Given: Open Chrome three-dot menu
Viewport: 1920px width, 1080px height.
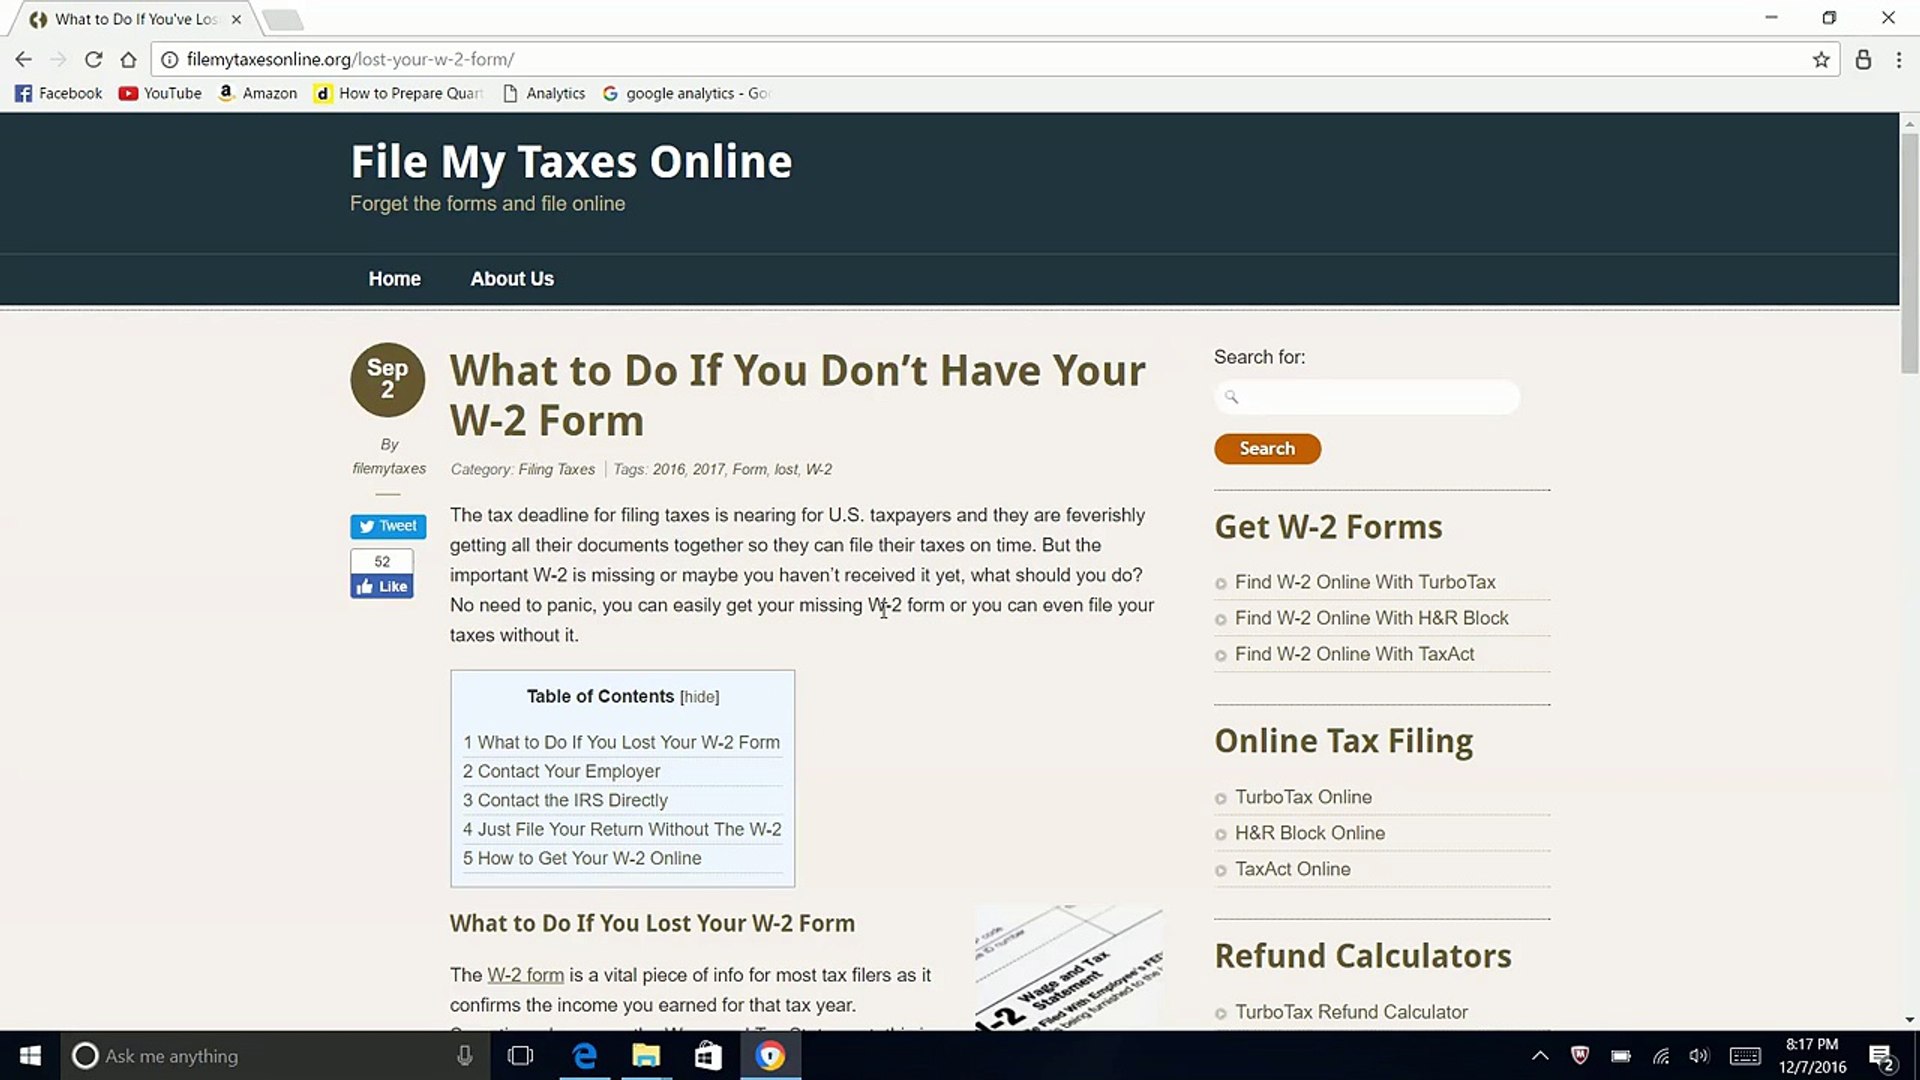Looking at the screenshot, I should pos(1898,59).
